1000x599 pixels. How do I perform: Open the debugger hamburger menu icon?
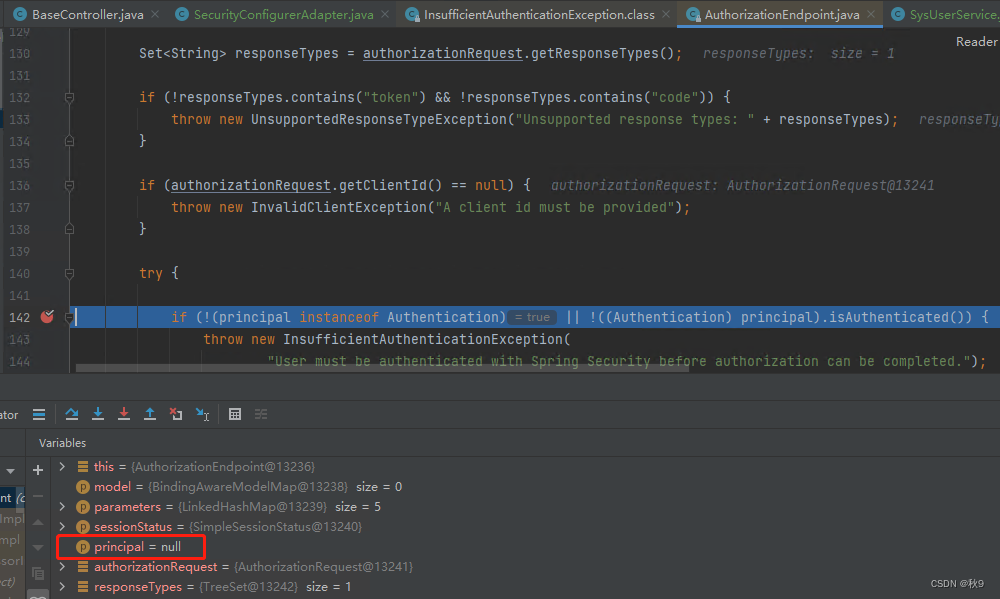[x=38, y=413]
